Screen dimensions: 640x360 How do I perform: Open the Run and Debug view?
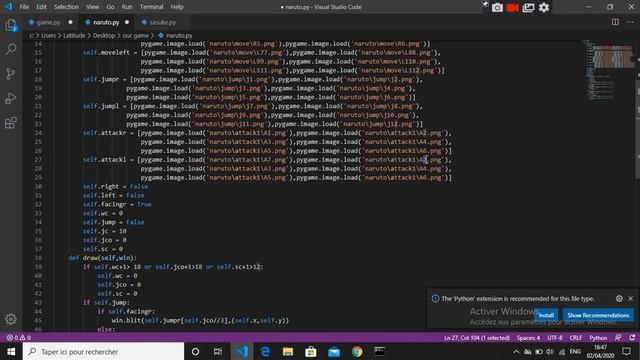11,98
